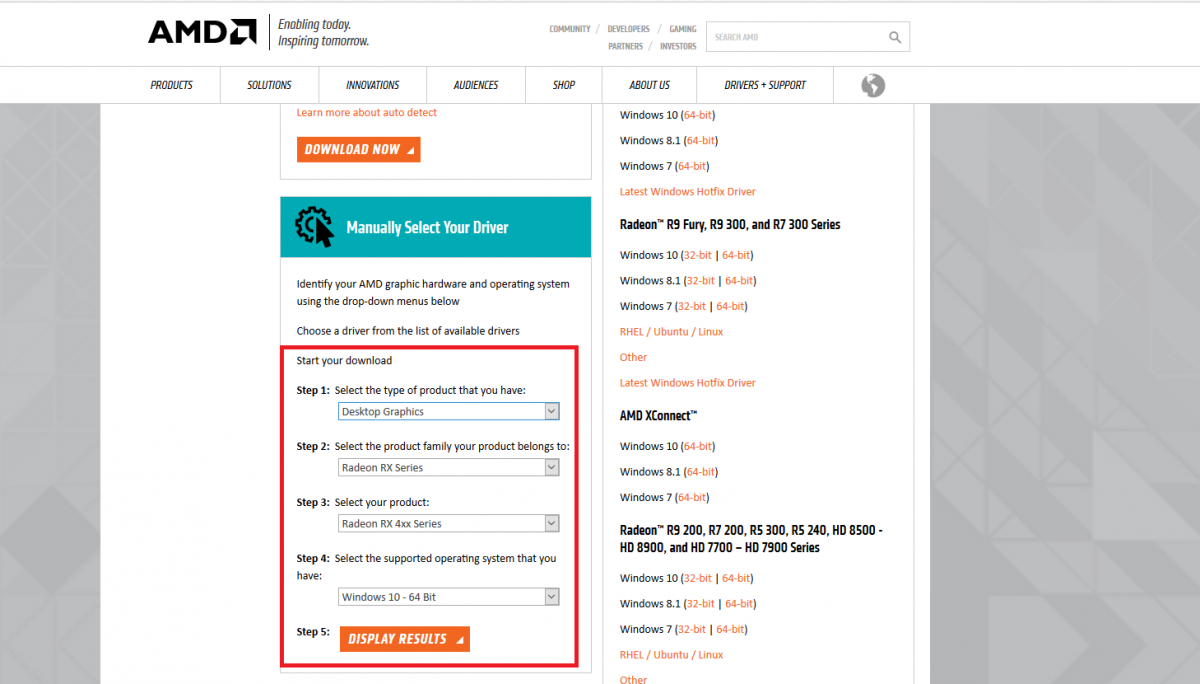Click the Download Now button
The height and width of the screenshot is (684, 1200).
(358, 149)
